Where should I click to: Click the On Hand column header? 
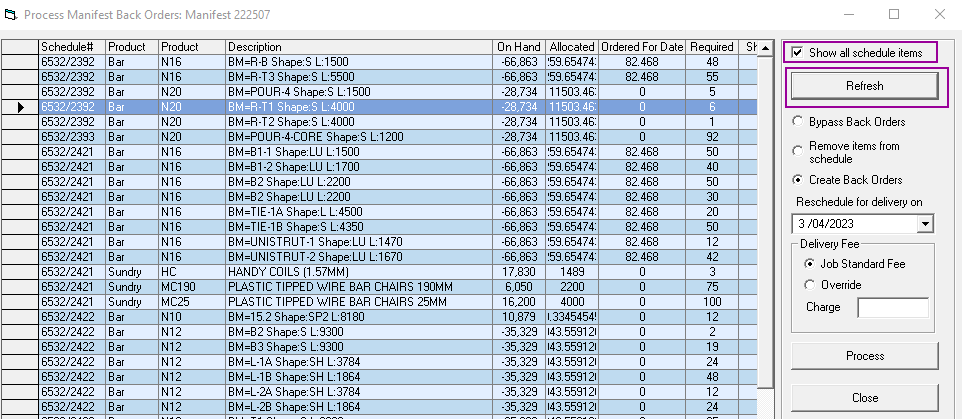click(519, 47)
